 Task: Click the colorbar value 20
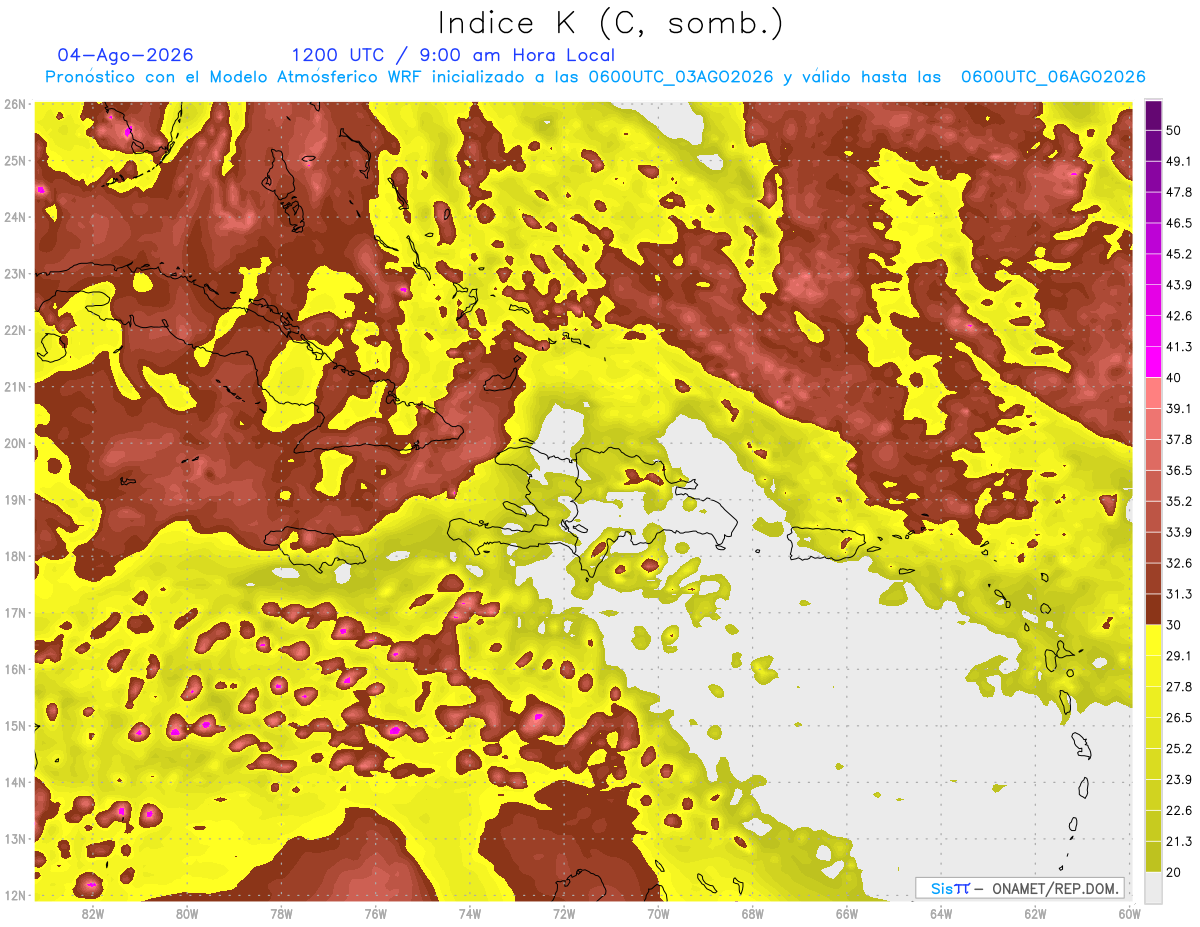coord(1174,872)
